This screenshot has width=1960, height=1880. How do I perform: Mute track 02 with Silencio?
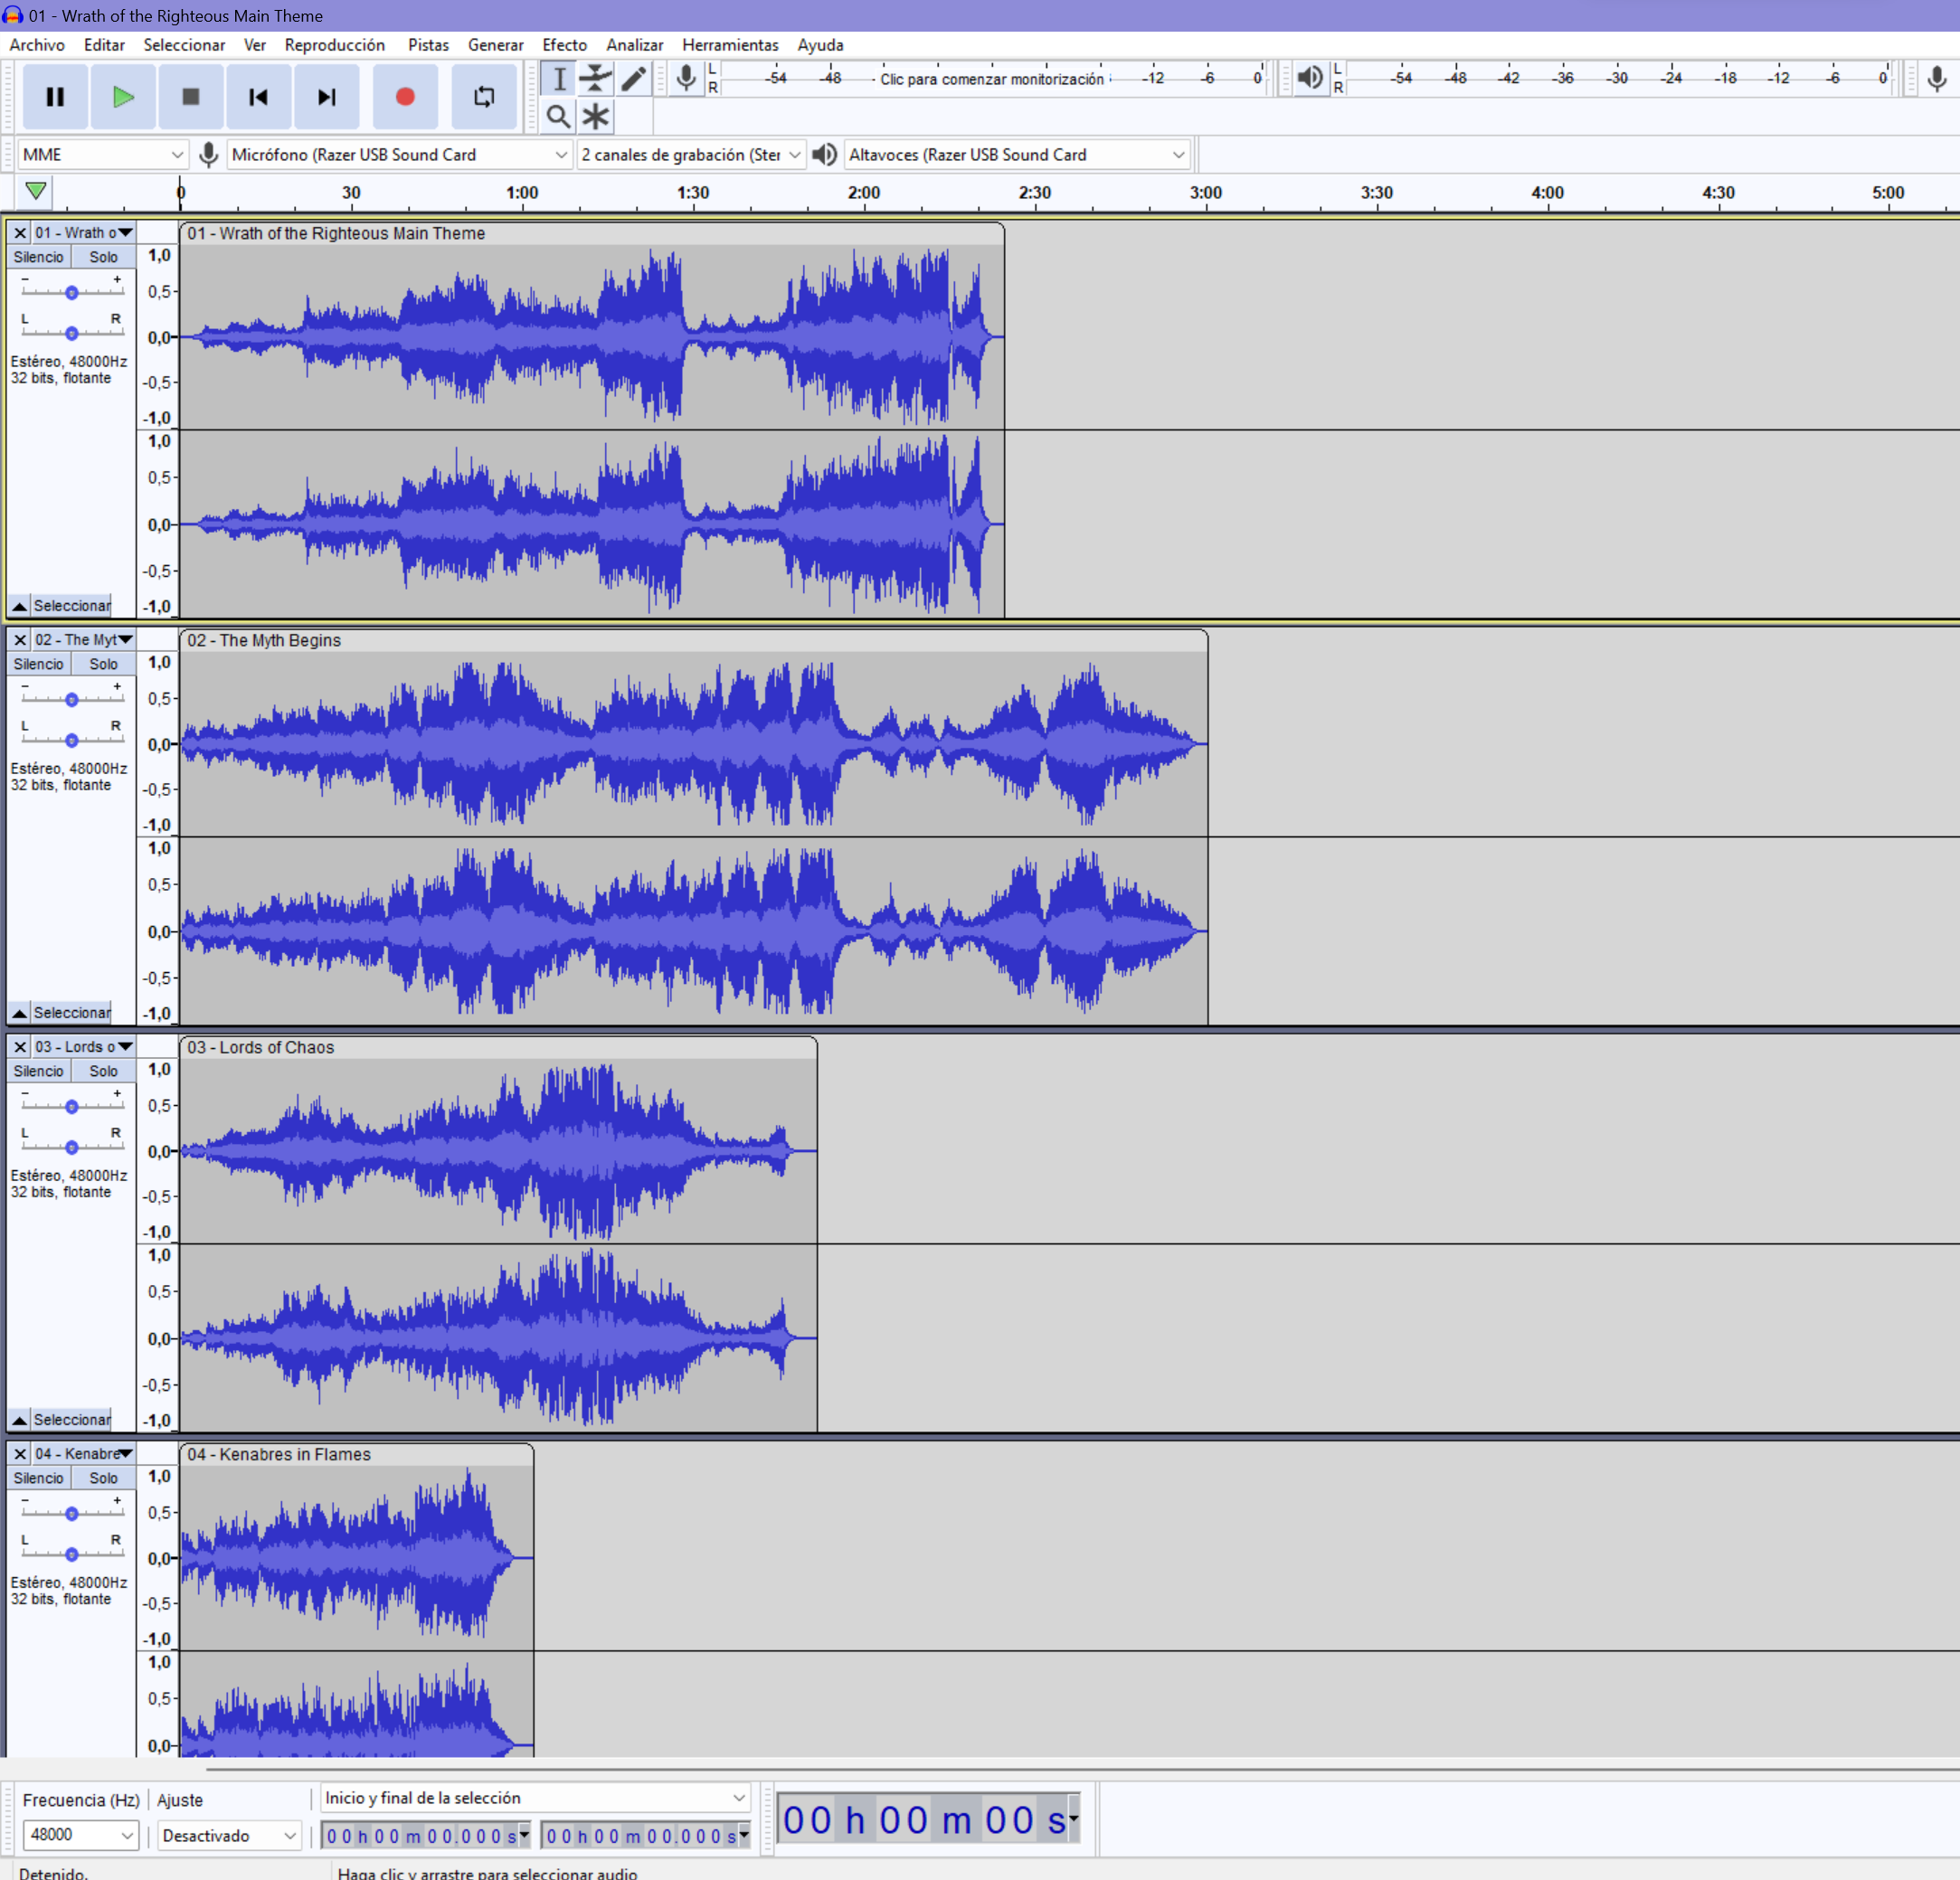38,664
